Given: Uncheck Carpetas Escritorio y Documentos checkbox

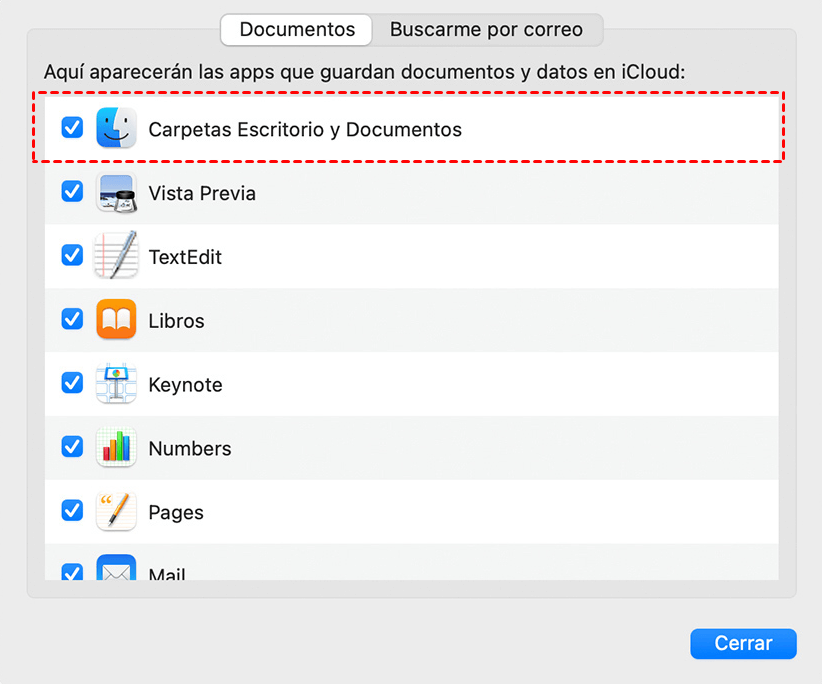Looking at the screenshot, I should coord(72,128).
